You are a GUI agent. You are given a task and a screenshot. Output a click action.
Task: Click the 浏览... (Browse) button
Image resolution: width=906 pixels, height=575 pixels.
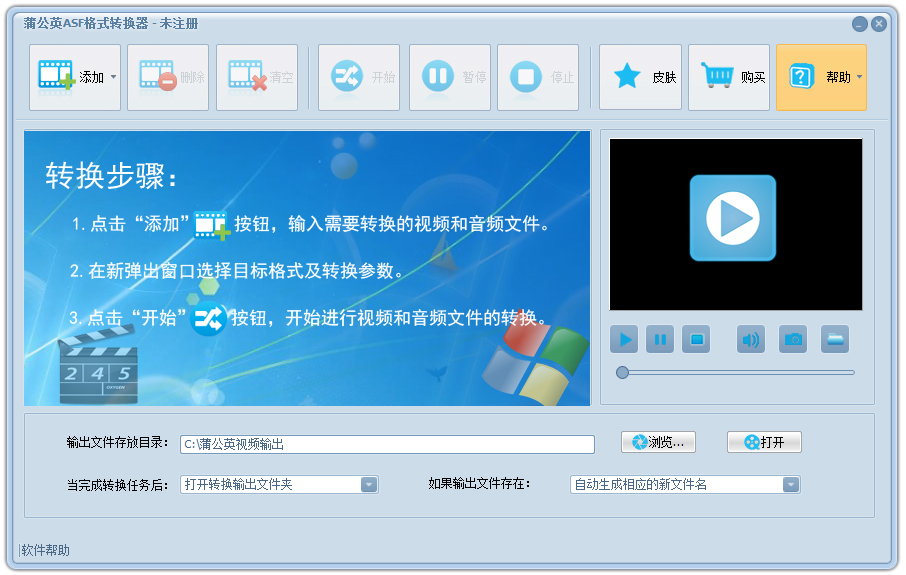[658, 442]
